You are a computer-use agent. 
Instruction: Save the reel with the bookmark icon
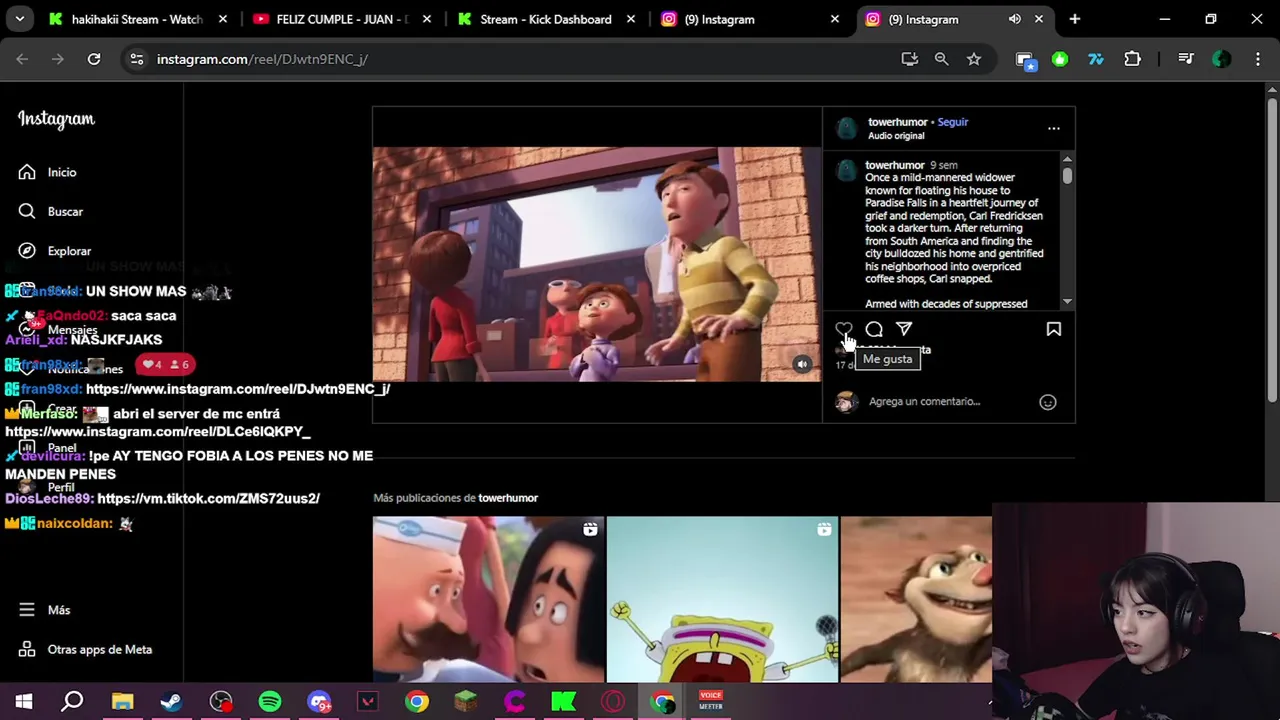pos(1053,329)
